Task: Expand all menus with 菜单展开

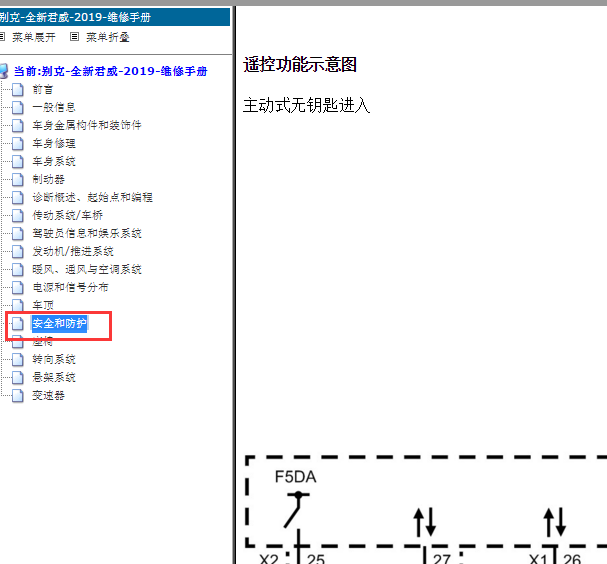Action: [34, 37]
